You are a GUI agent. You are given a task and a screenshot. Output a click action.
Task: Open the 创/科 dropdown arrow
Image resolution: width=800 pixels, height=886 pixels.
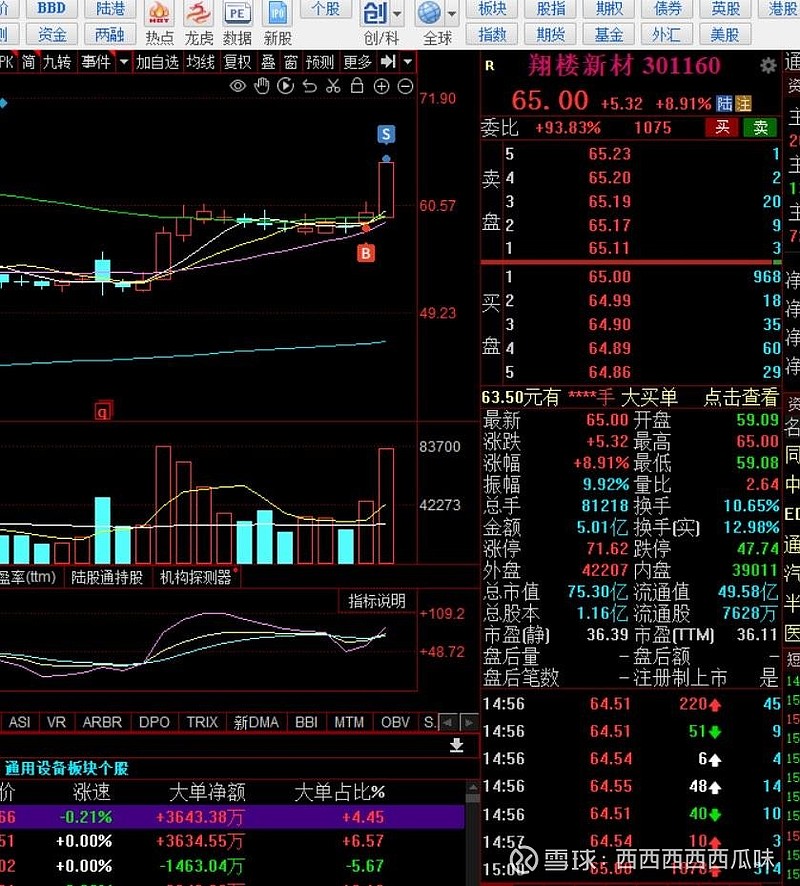click(x=397, y=14)
